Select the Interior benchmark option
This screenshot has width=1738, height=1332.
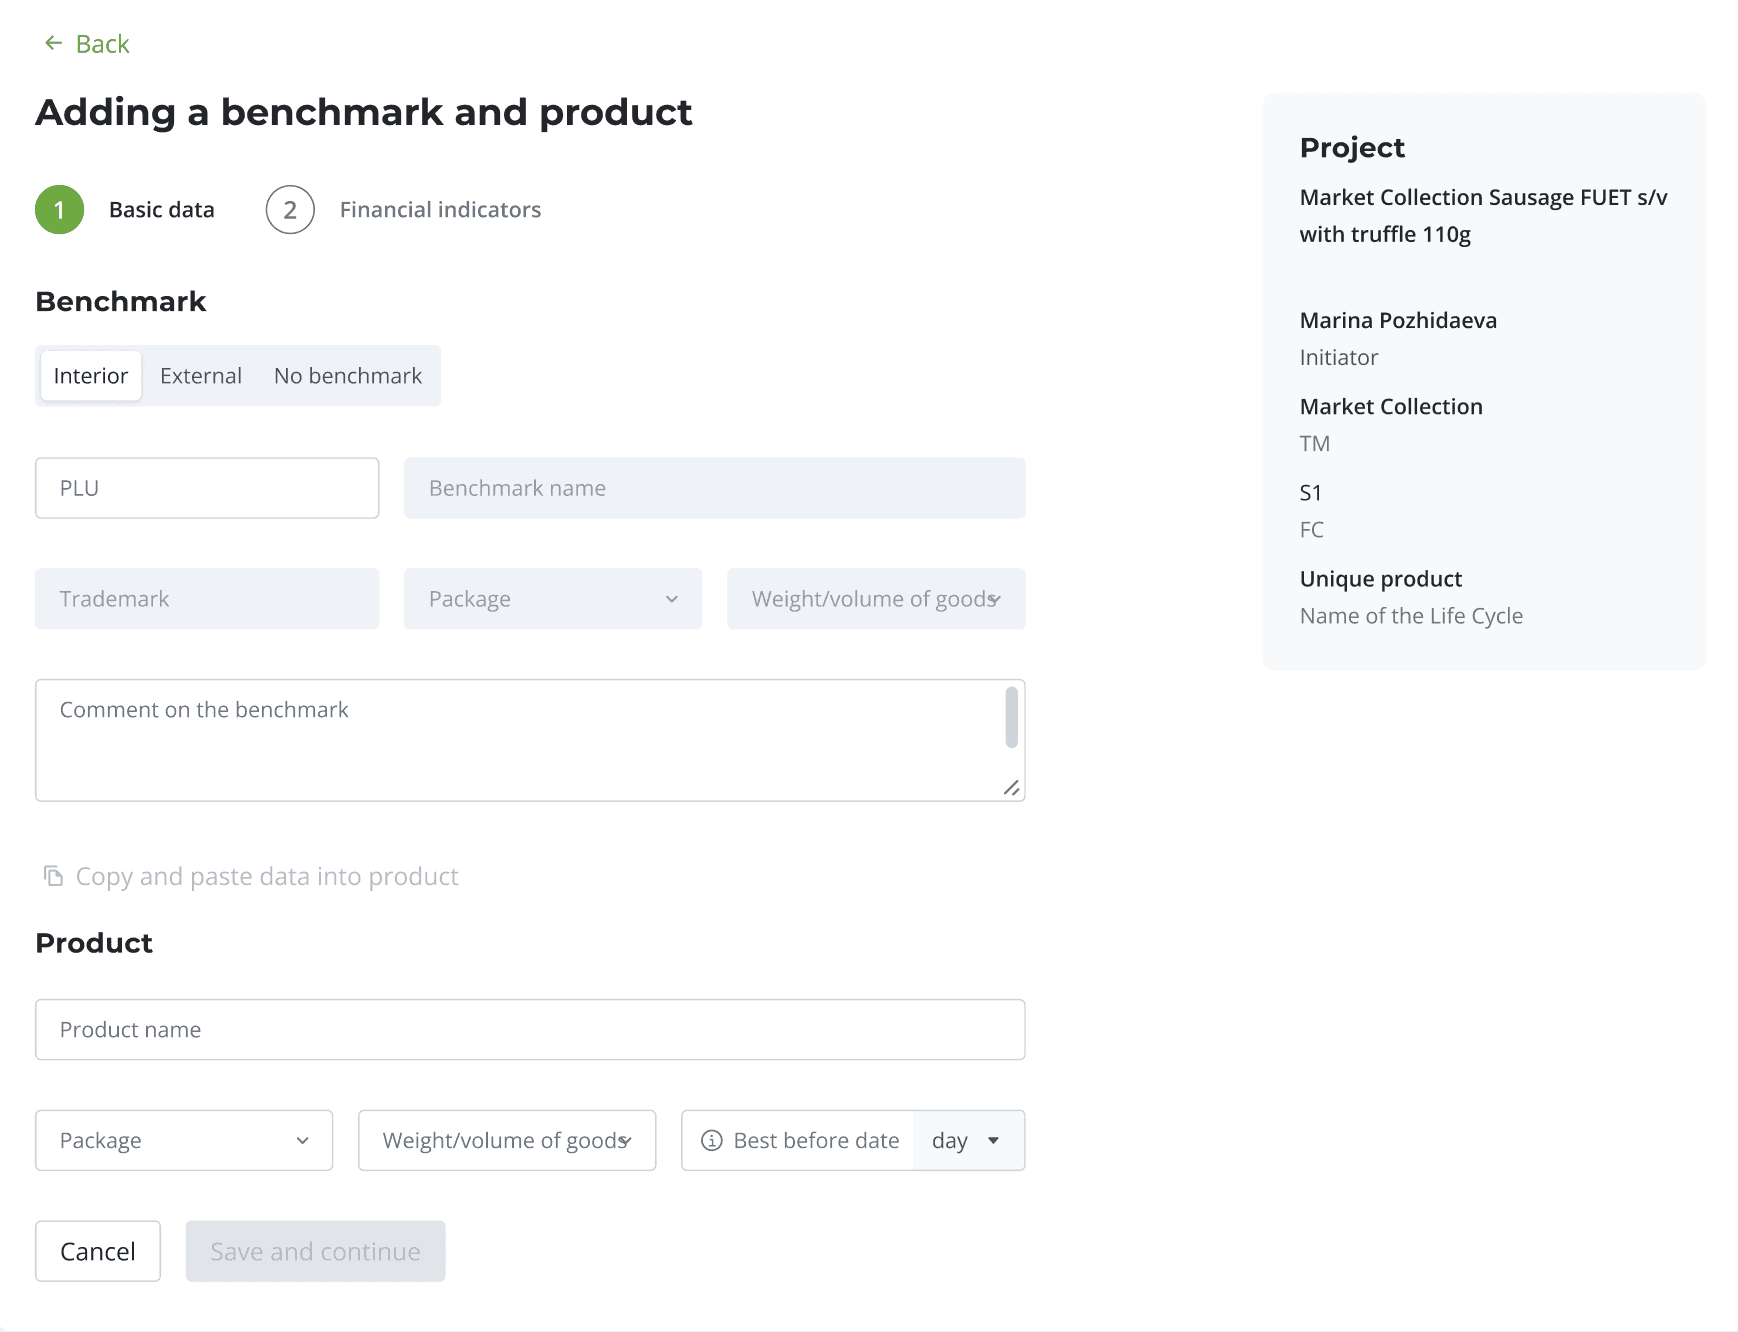click(91, 376)
